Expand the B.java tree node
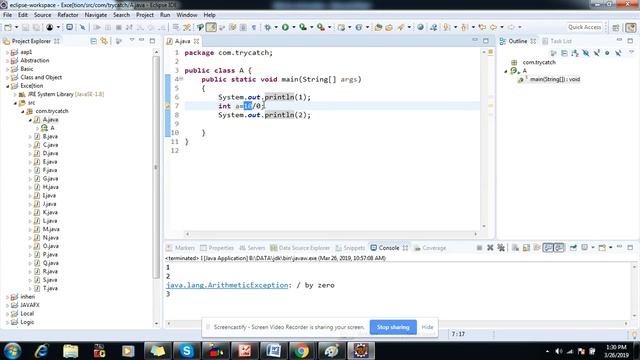Image resolution: width=640 pixels, height=360 pixels. click(x=30, y=137)
